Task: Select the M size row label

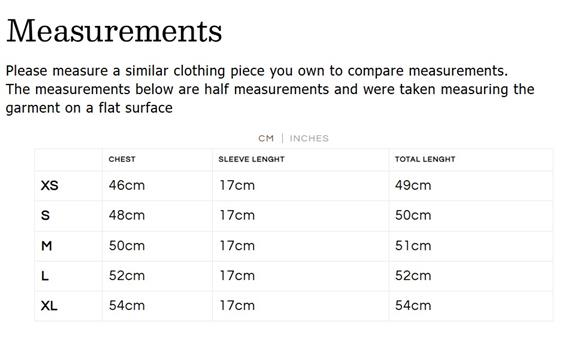Action: click(x=47, y=246)
